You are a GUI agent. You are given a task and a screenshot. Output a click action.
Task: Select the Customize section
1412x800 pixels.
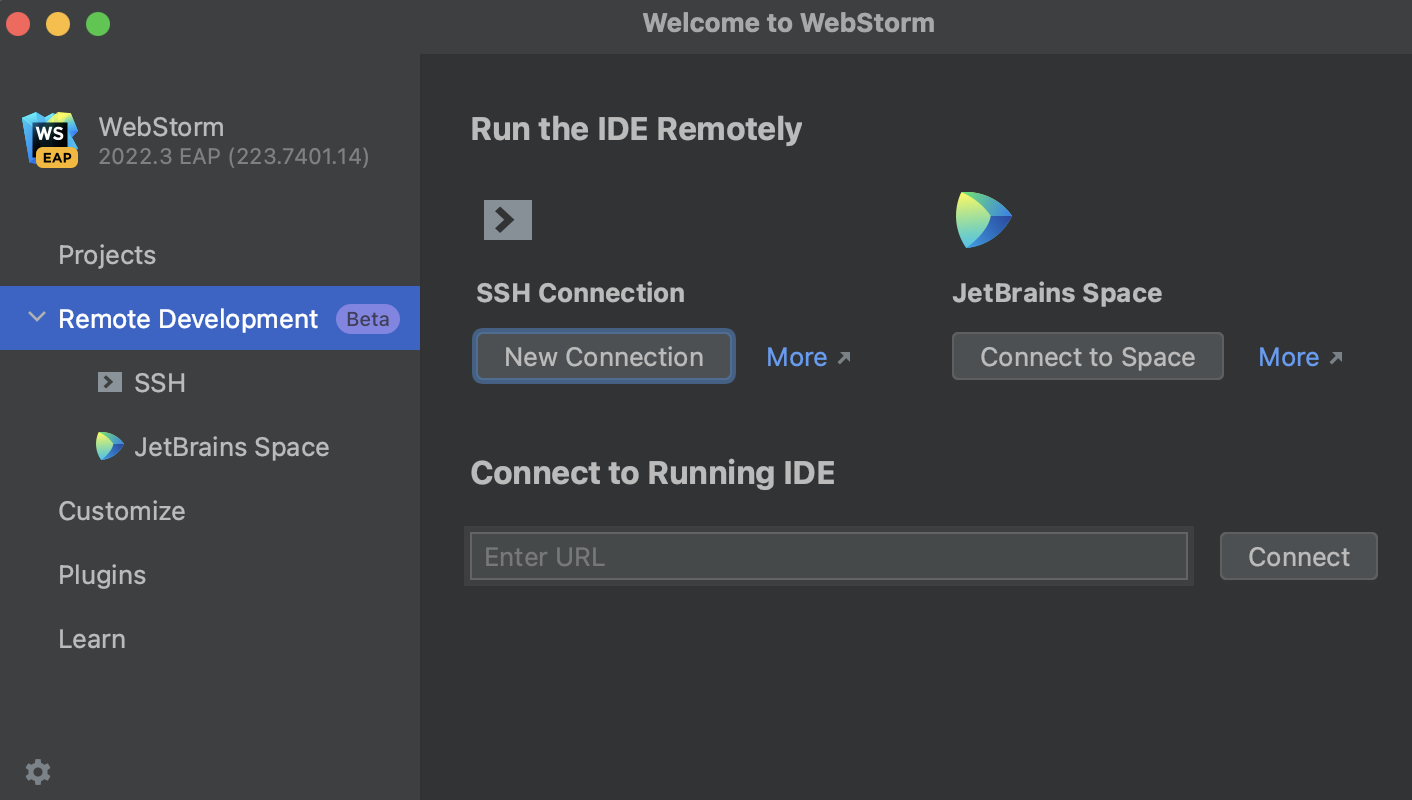tap(121, 510)
